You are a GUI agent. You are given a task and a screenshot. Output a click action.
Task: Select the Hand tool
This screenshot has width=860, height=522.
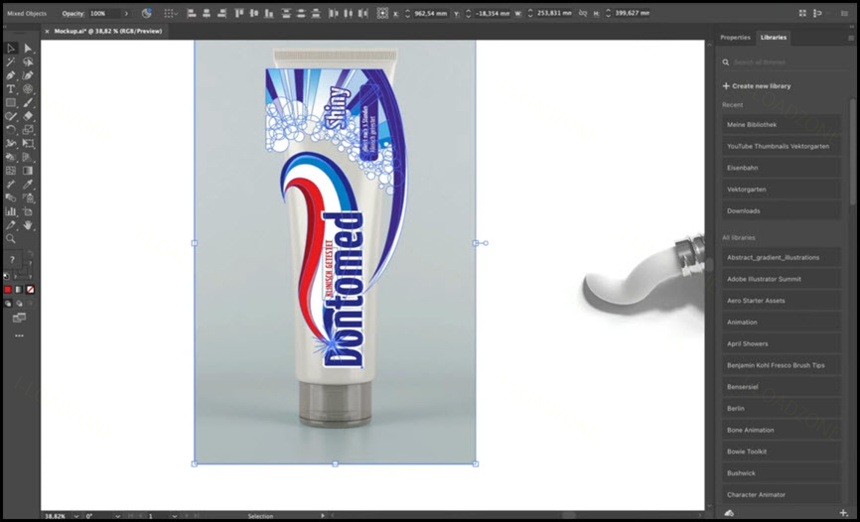tap(28, 225)
